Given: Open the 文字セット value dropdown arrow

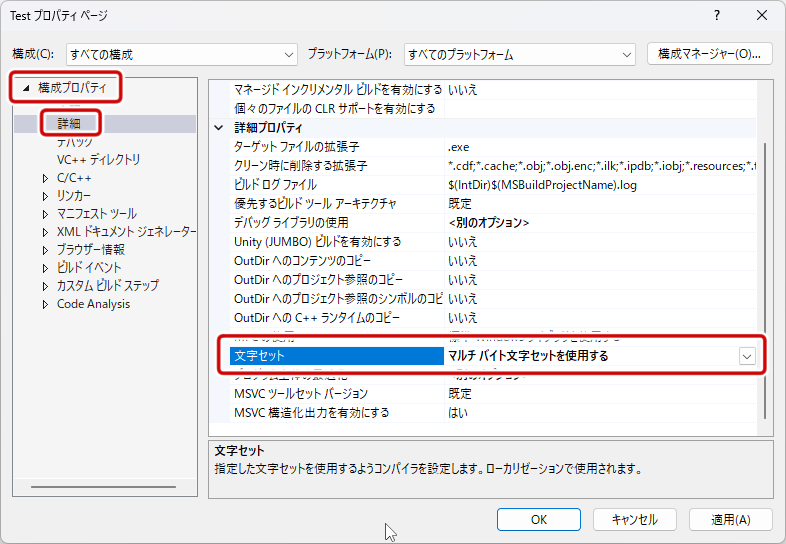Looking at the screenshot, I should 747,356.
